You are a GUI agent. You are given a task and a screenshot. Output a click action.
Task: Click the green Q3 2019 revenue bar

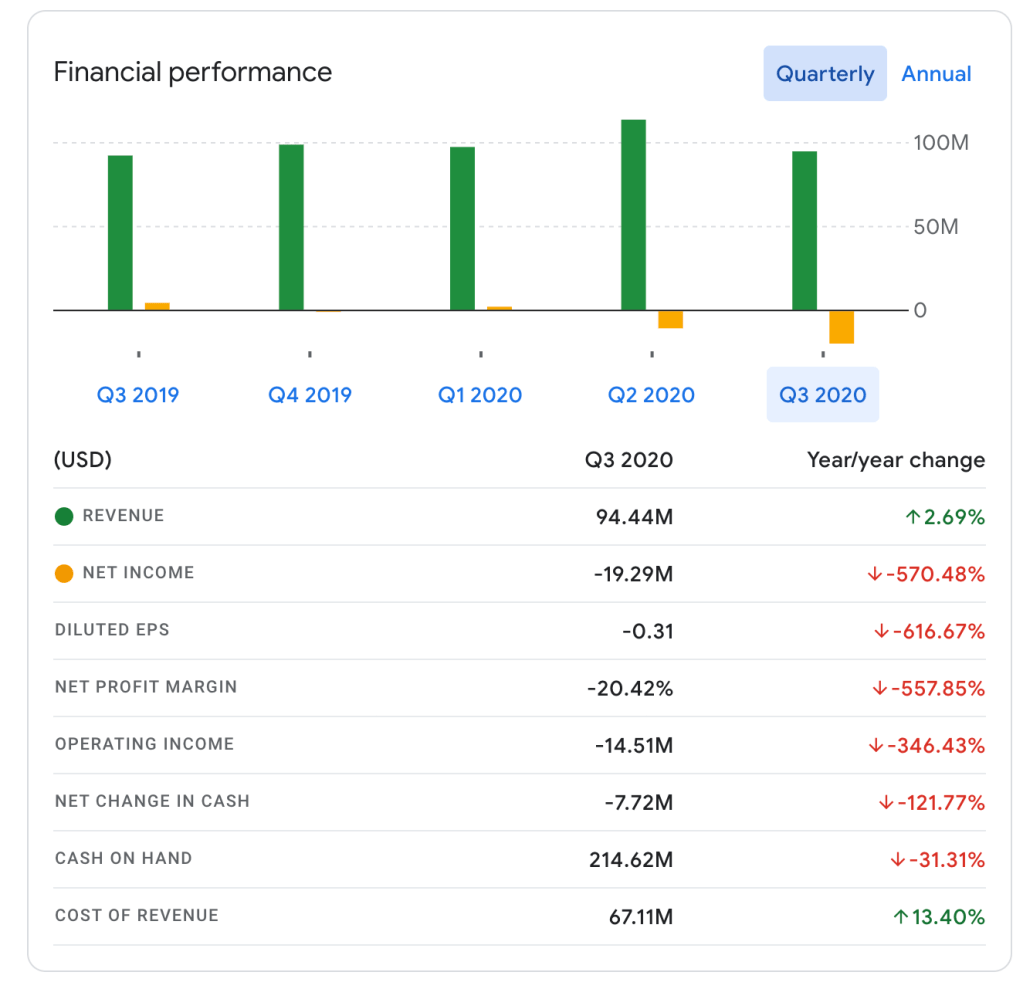point(120,233)
